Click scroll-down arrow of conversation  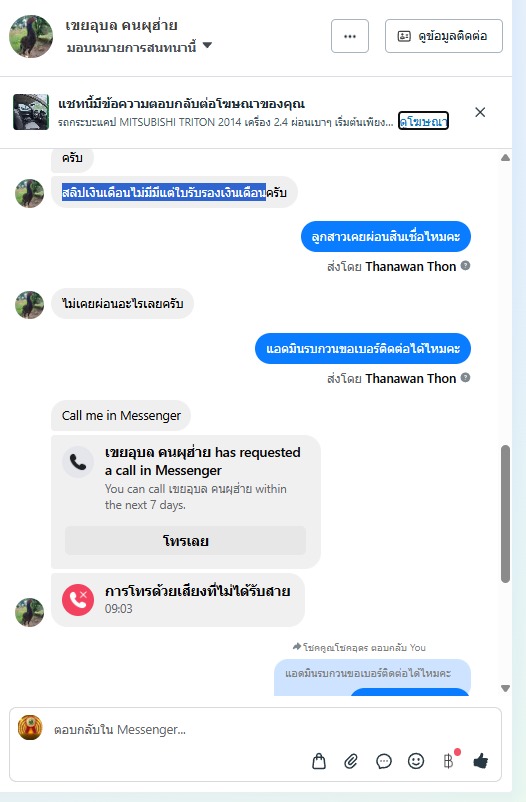pyautogui.click(x=506, y=688)
